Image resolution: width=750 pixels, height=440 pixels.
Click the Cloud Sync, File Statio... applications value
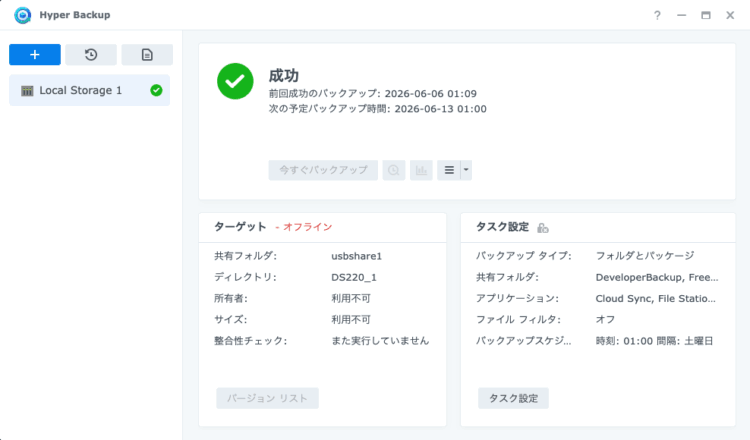(655, 298)
